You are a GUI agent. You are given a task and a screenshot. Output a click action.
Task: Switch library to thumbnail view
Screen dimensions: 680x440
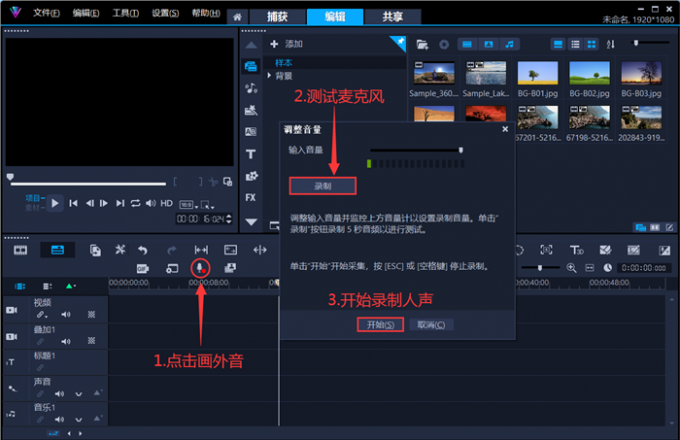[x=592, y=44]
